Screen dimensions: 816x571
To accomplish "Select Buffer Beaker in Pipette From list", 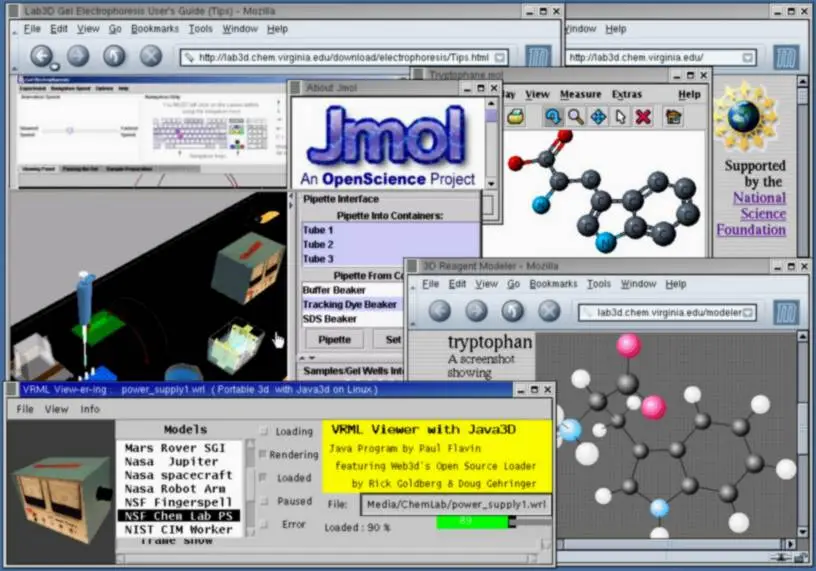I will pos(353,290).
